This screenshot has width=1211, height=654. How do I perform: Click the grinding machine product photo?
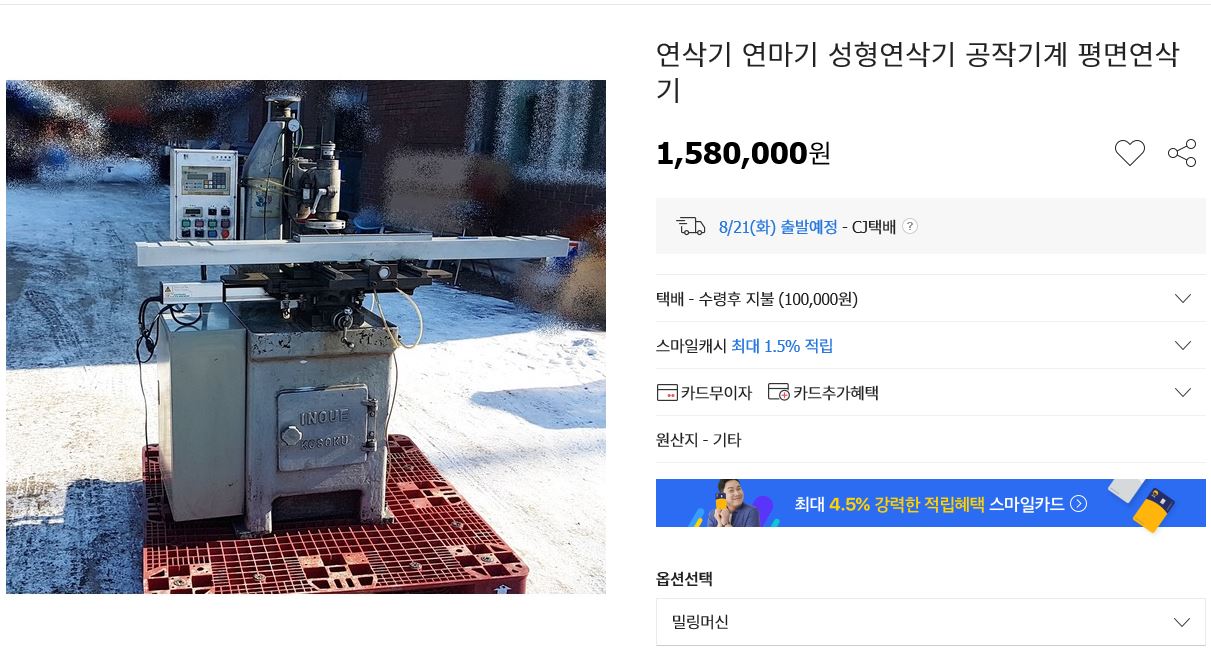click(306, 337)
